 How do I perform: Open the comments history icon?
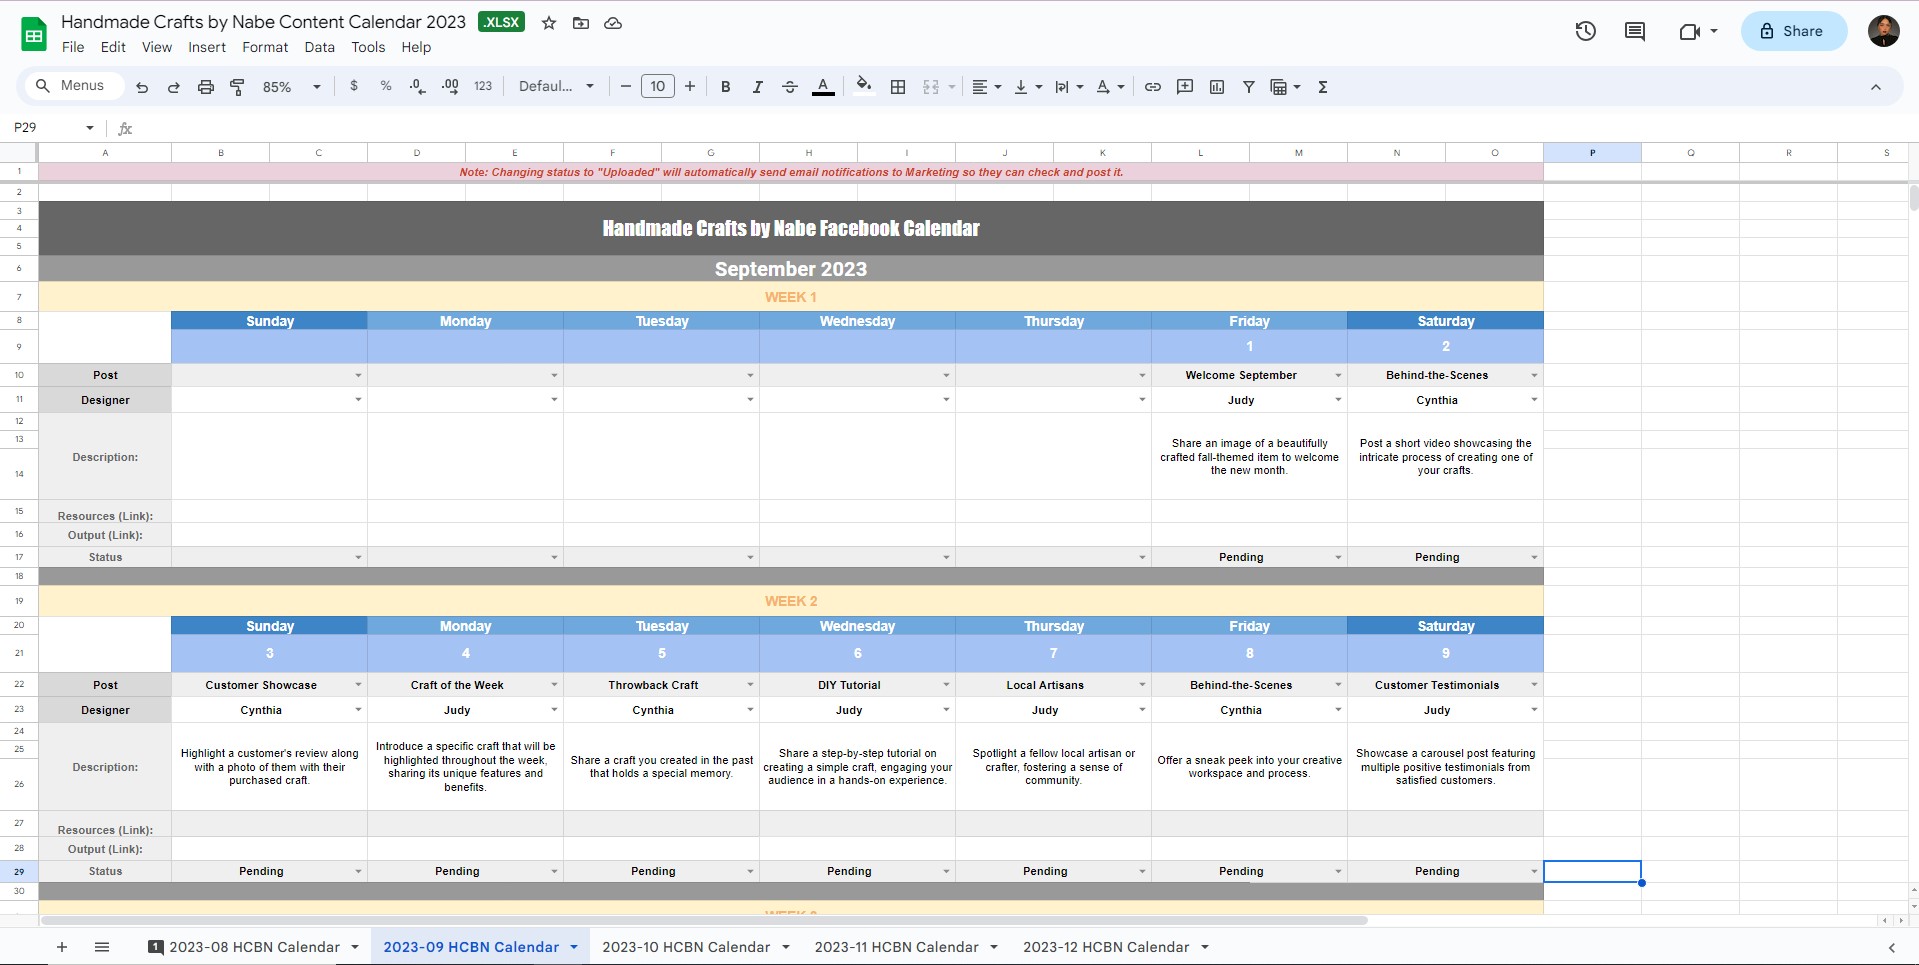(x=1635, y=31)
